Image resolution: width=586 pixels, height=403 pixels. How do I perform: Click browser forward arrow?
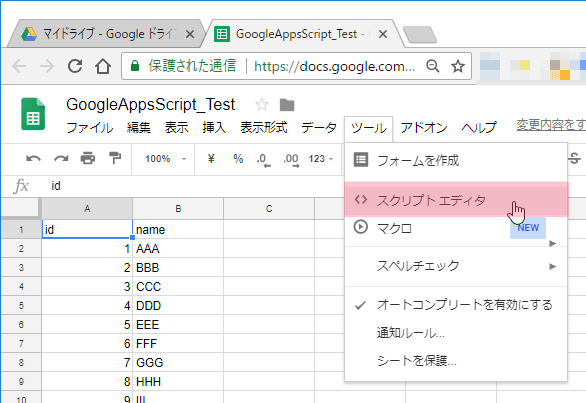[x=47, y=67]
